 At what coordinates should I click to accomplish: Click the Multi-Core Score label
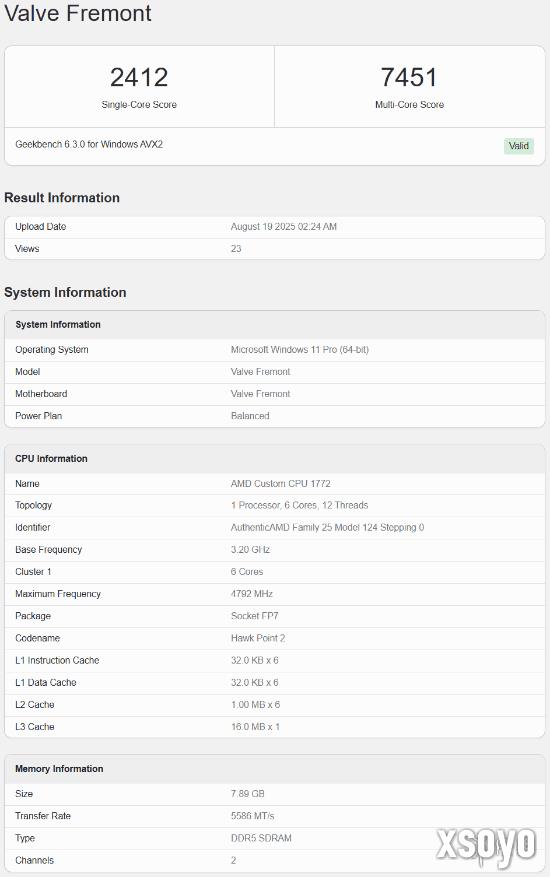[x=409, y=105]
